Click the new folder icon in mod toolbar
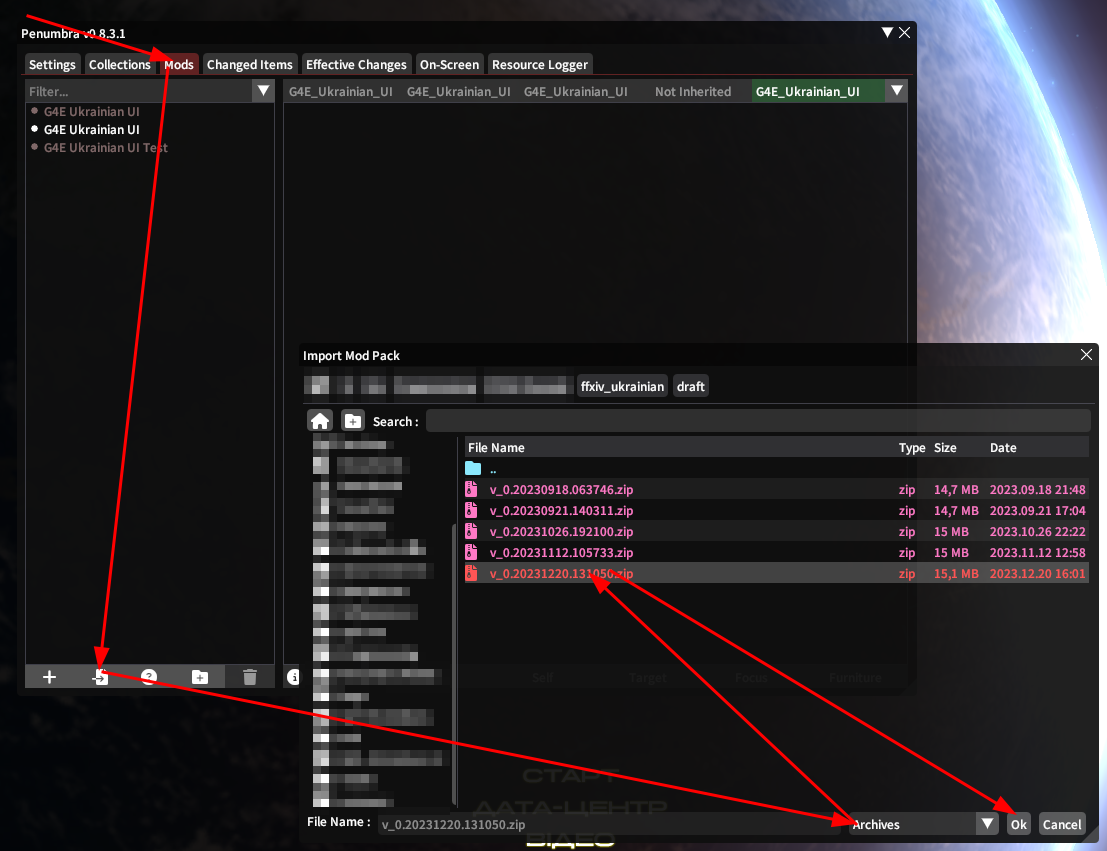 point(200,677)
